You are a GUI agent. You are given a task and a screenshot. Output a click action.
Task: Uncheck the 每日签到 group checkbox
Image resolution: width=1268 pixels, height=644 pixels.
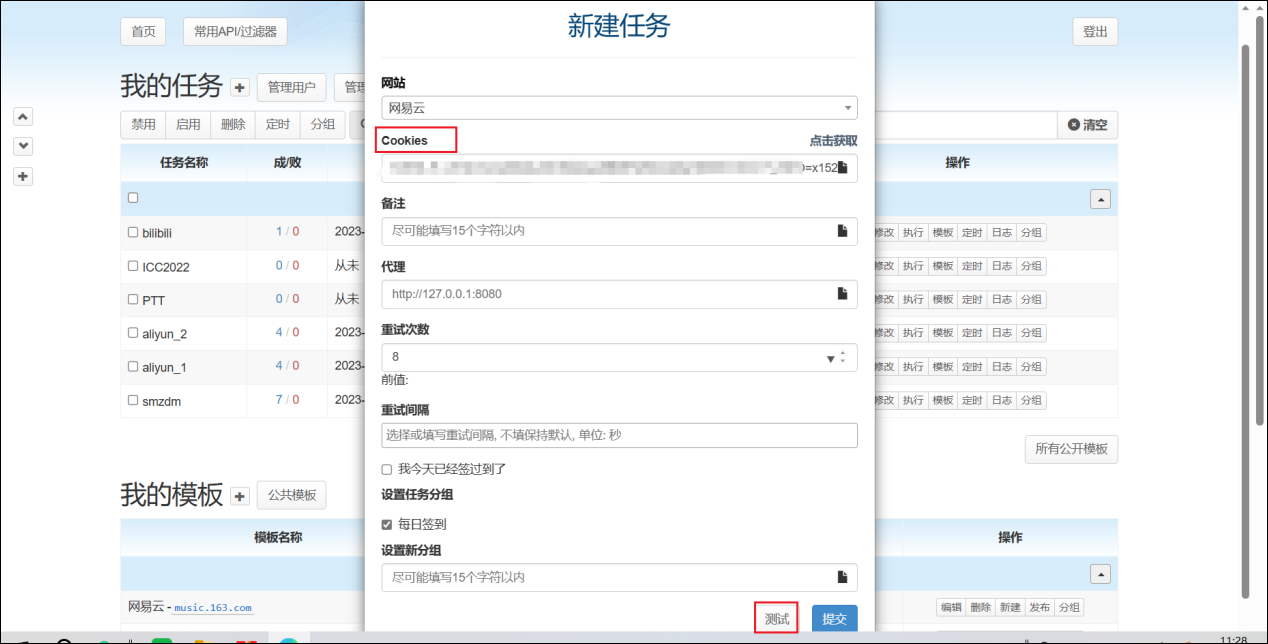point(387,524)
